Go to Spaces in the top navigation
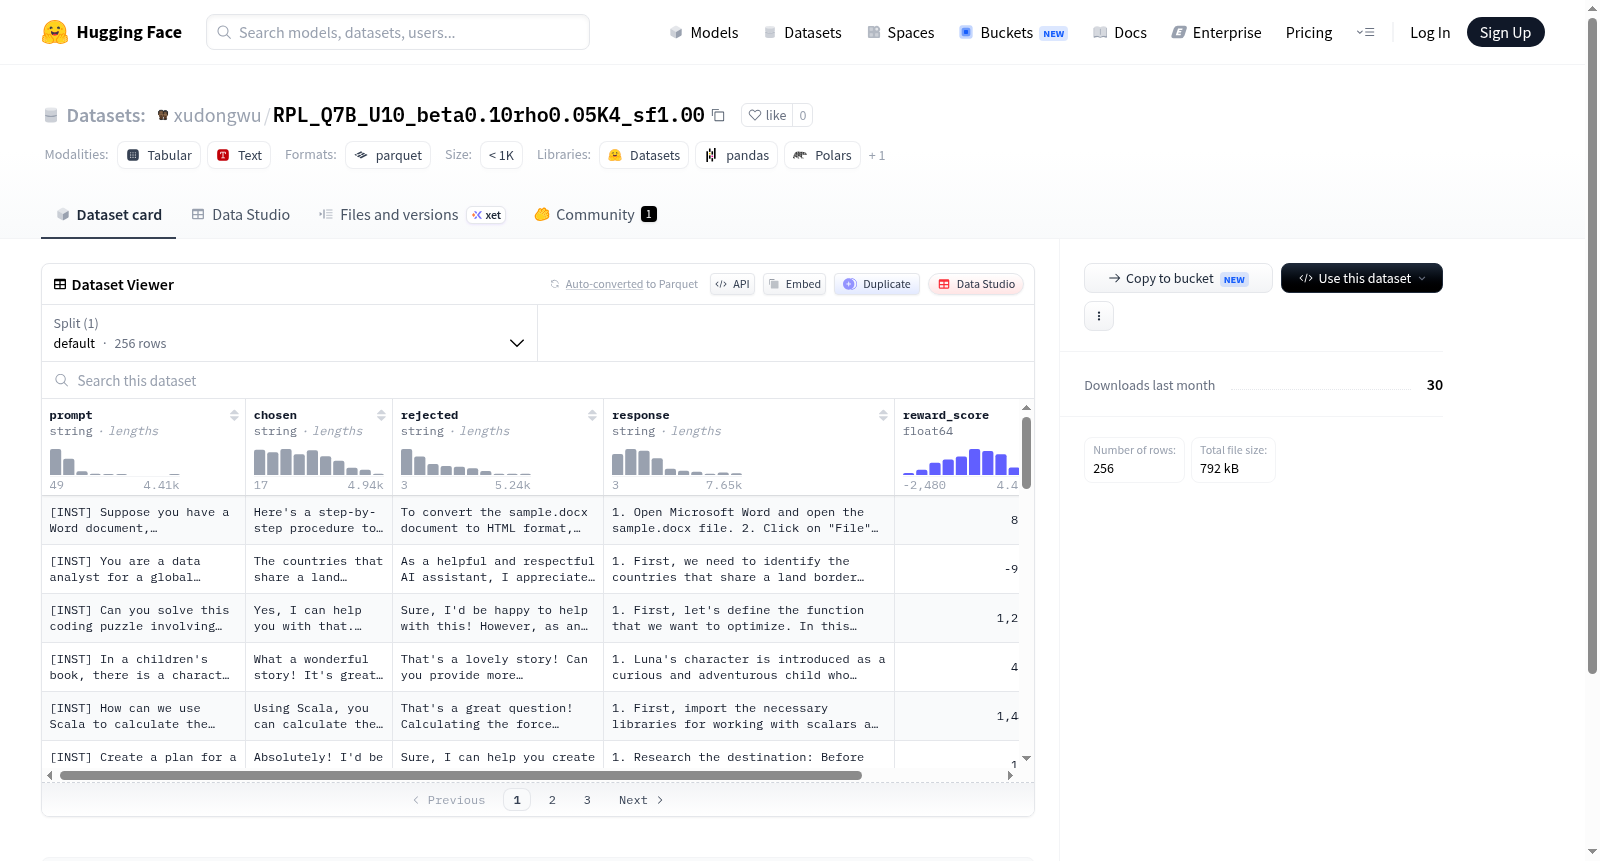Screen dimensions: 1600x861 click(x=900, y=33)
